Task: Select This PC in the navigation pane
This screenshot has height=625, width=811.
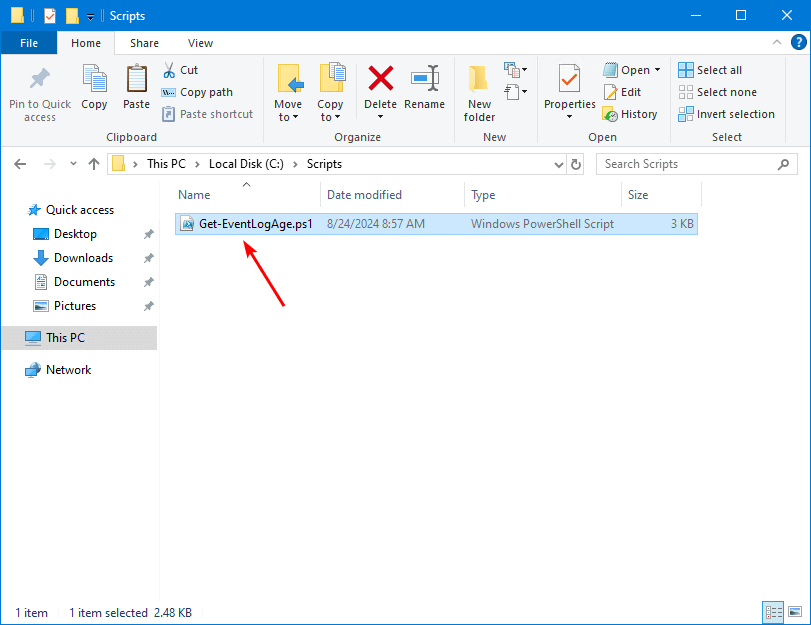Action: [79, 338]
